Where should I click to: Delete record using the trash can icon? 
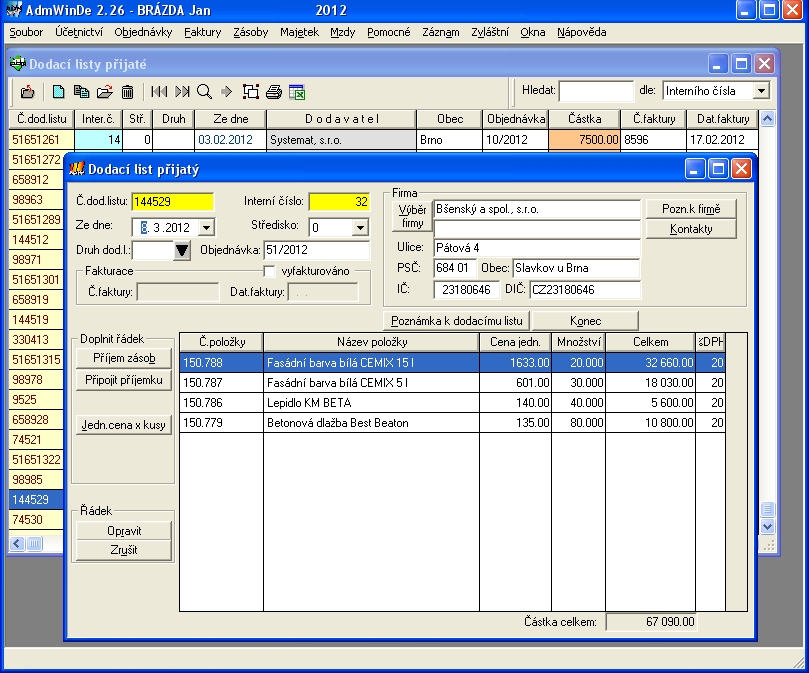(127, 92)
